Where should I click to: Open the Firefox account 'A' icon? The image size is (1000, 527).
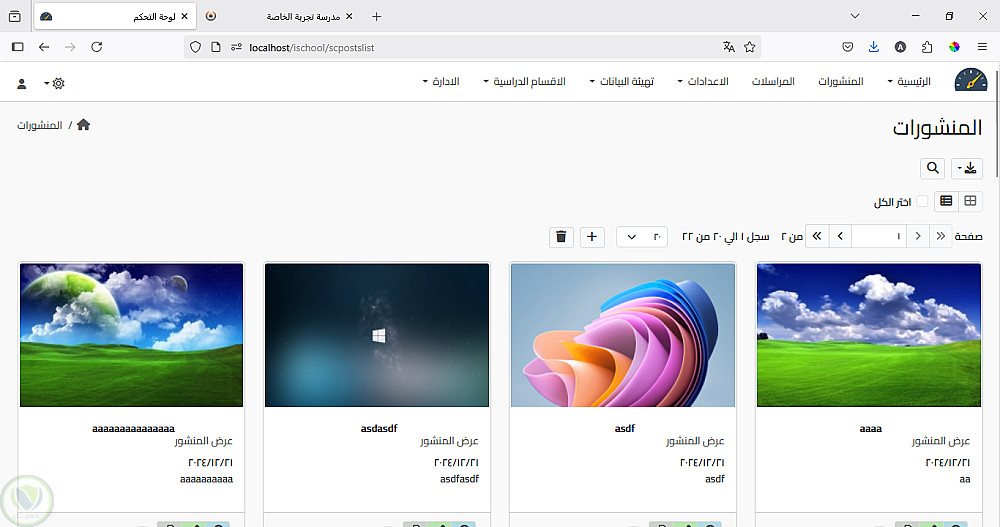point(901,47)
